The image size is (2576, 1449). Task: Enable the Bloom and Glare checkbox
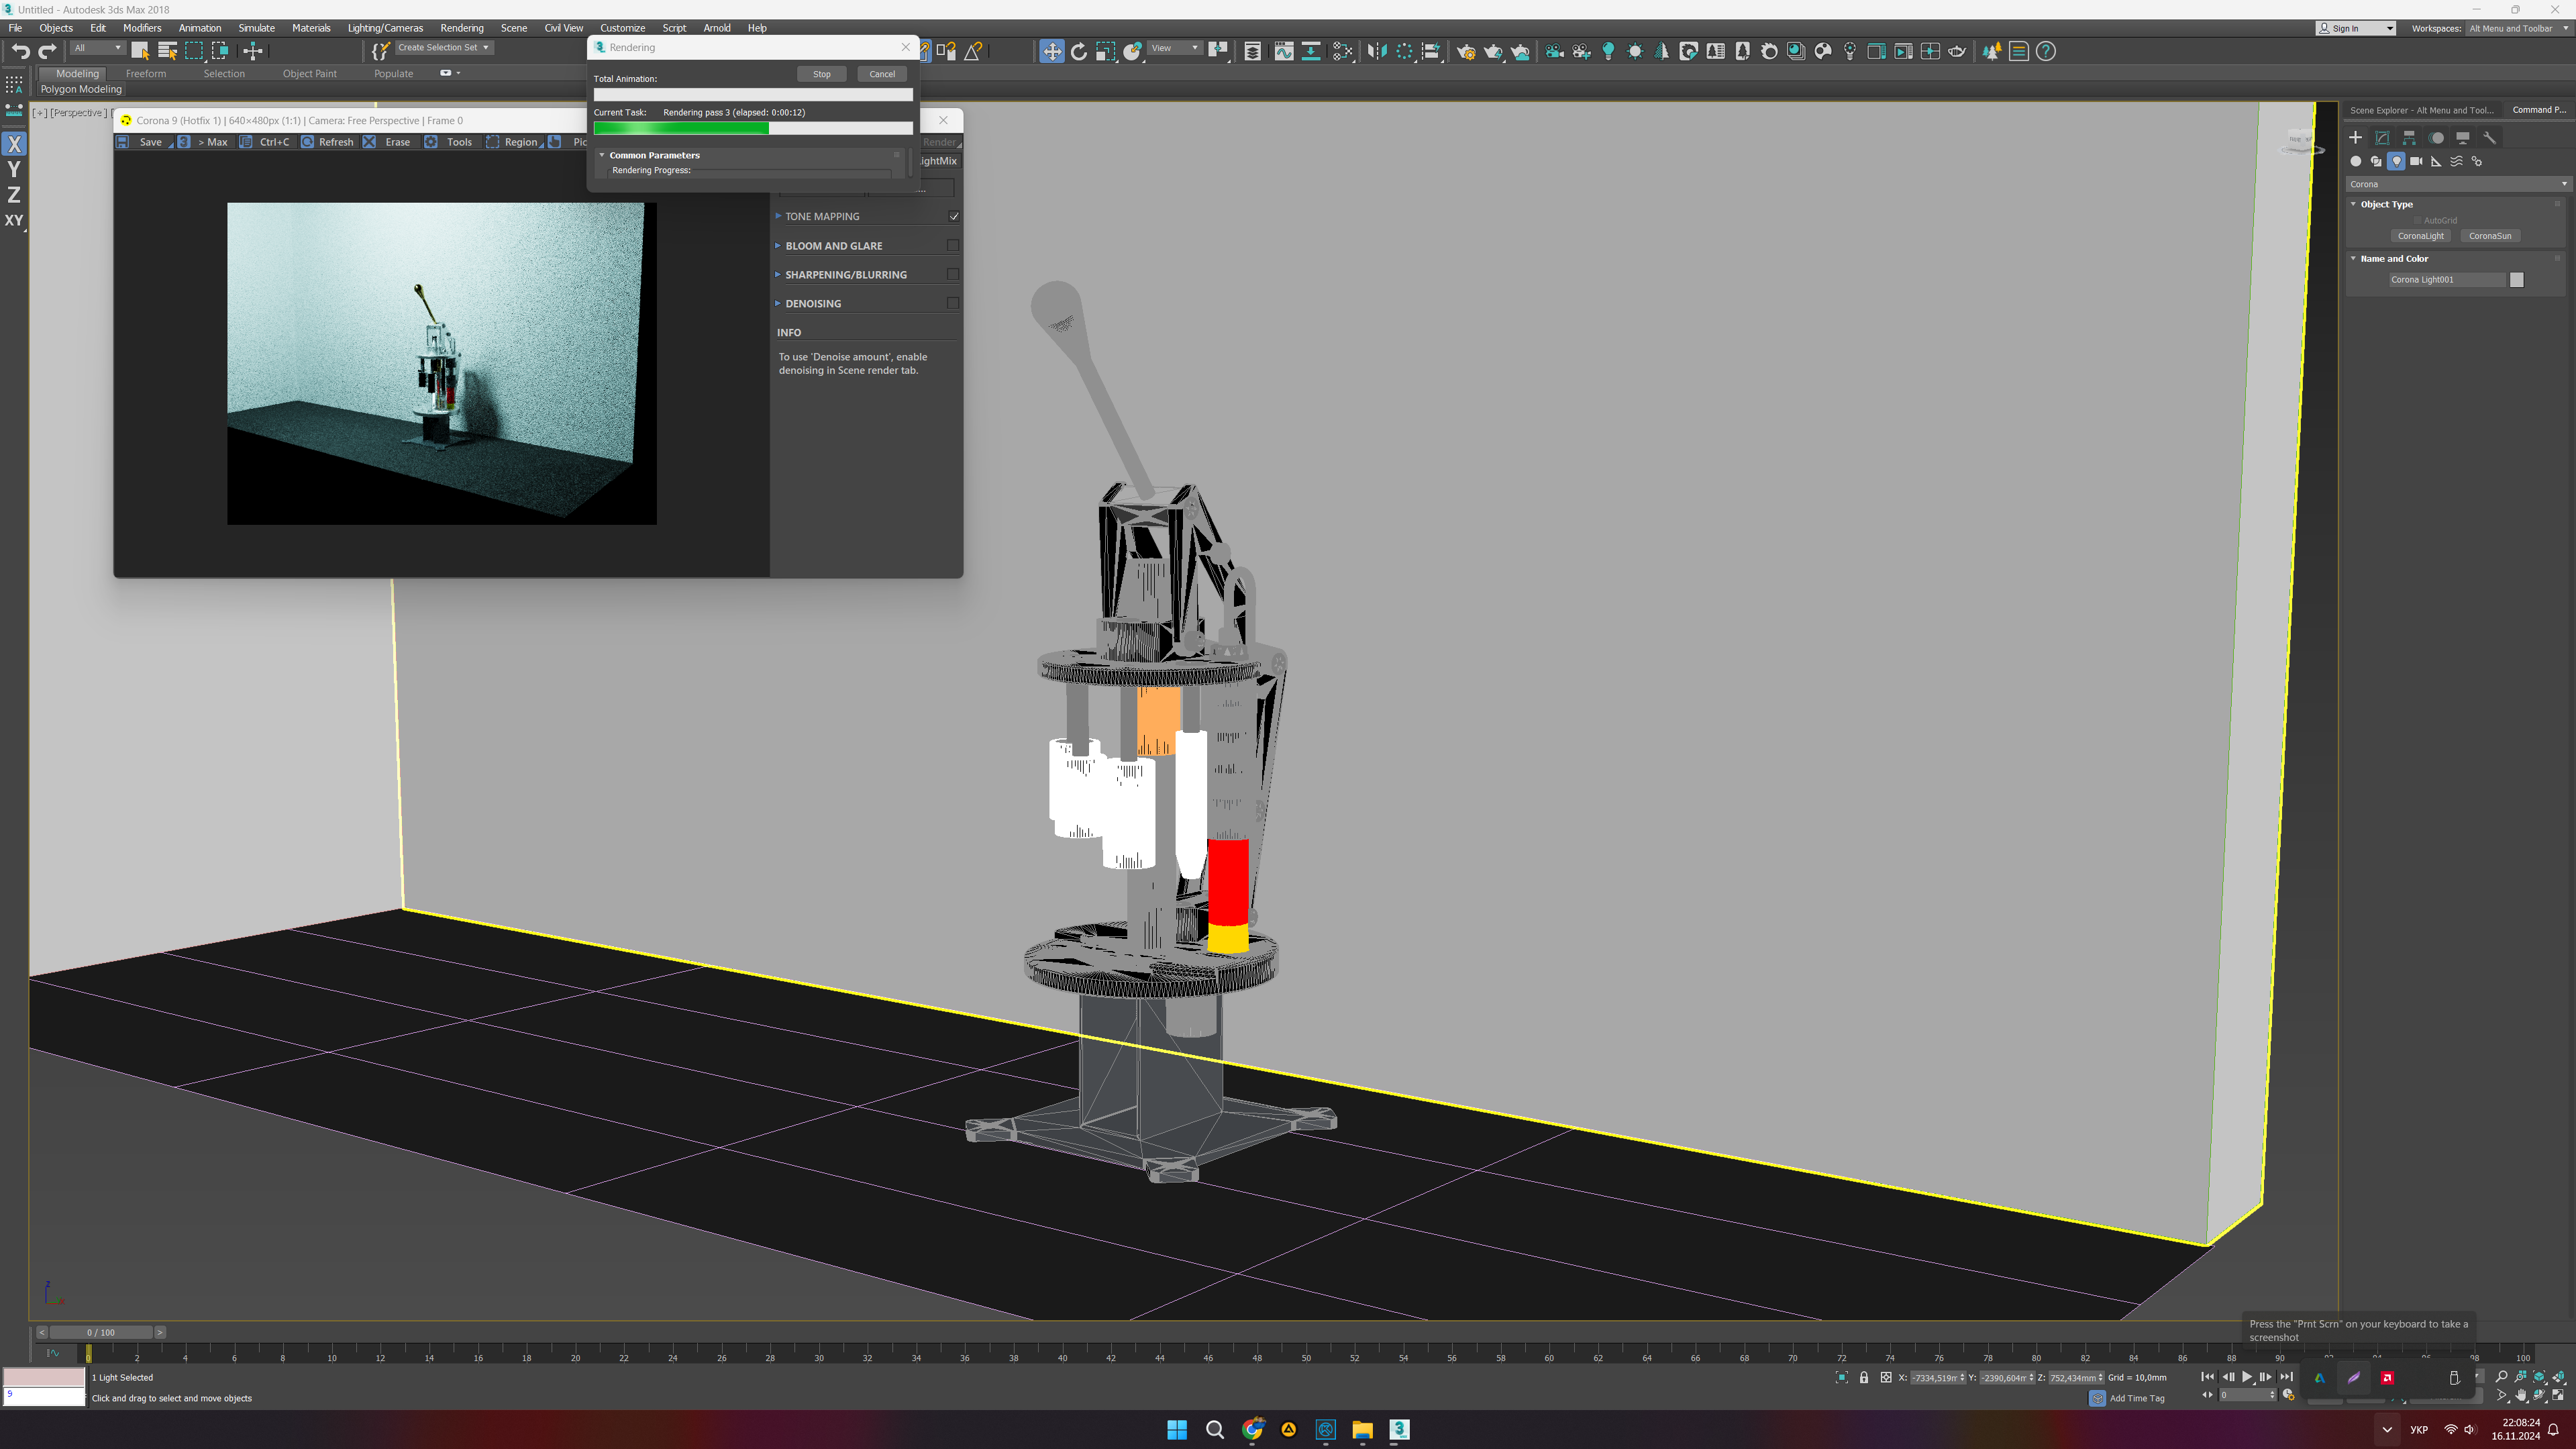point(954,245)
